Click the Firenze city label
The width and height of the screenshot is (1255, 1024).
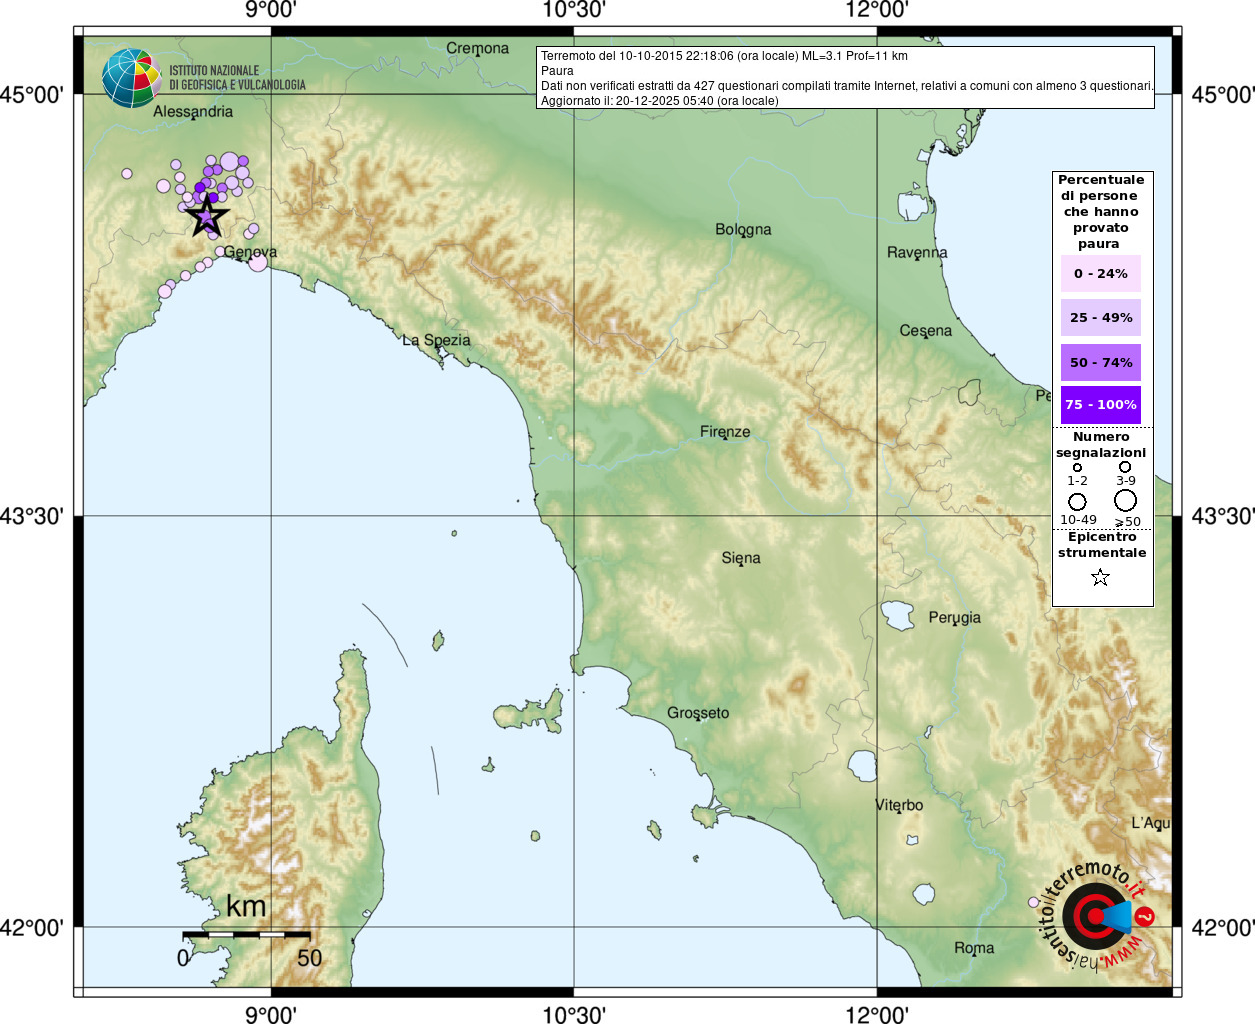(x=725, y=432)
